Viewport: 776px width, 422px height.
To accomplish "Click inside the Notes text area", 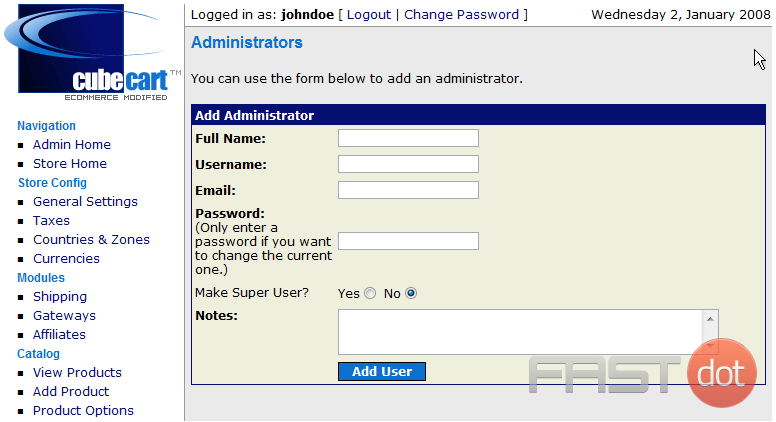I will (x=520, y=332).
